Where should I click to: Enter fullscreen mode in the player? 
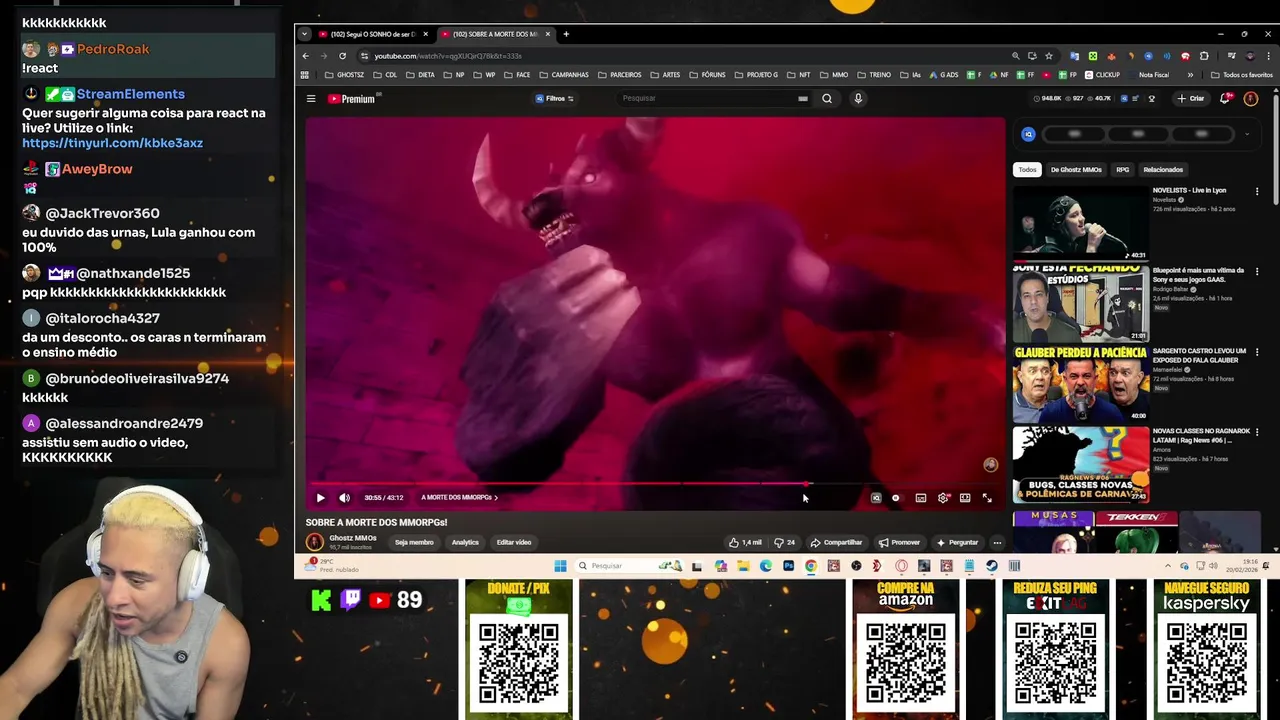pos(987,498)
